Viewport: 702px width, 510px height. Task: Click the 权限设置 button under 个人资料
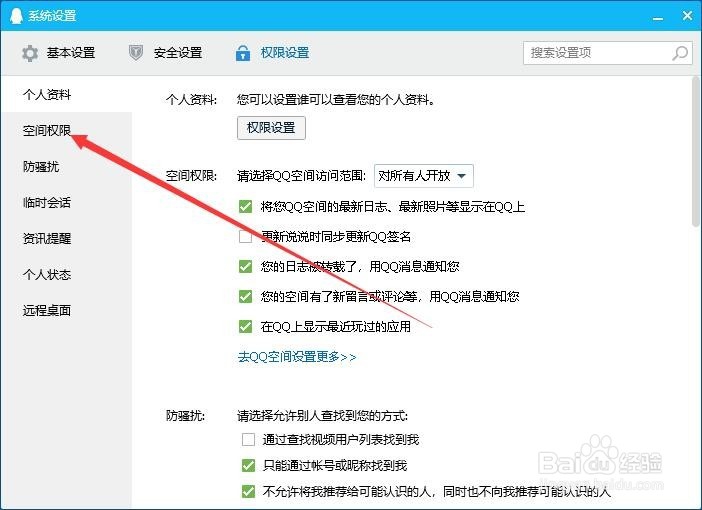(x=271, y=128)
